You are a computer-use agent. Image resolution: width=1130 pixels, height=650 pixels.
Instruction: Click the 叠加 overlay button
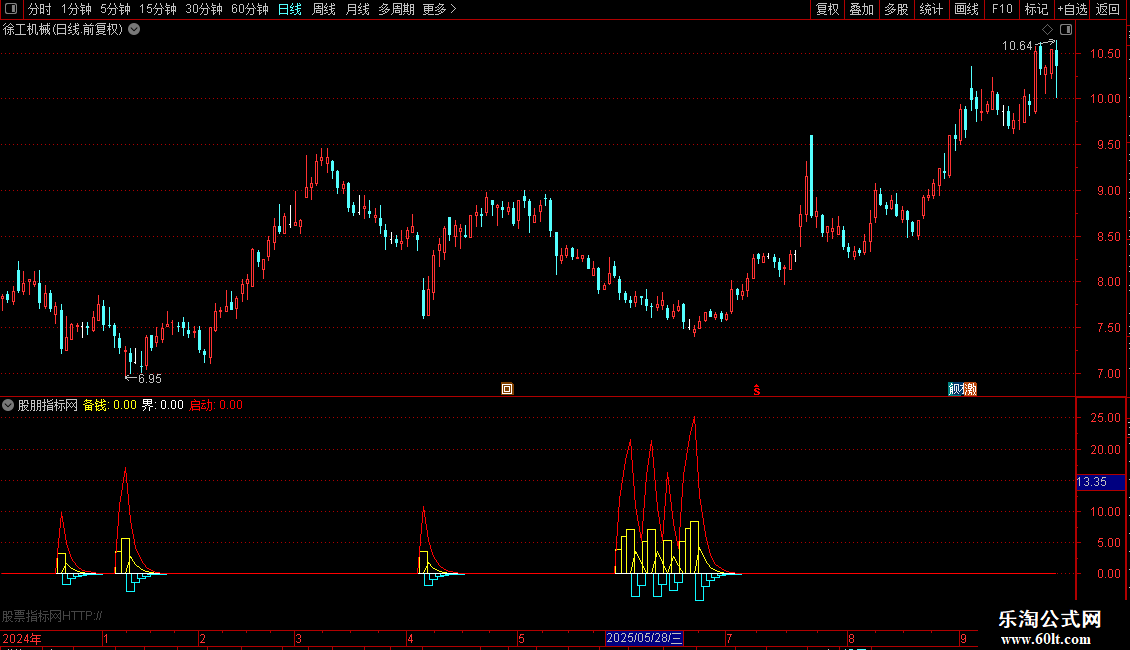(x=862, y=9)
